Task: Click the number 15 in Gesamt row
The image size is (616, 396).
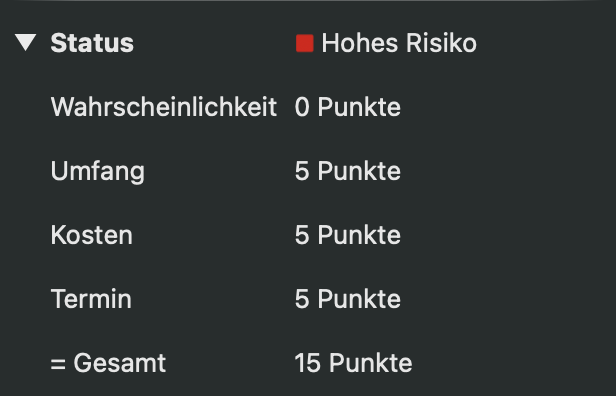Action: 308,363
